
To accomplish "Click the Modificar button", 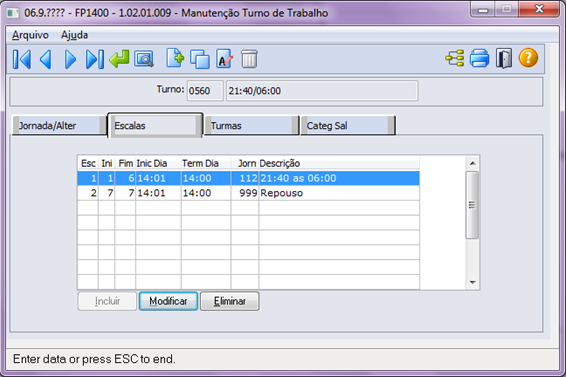I will [x=168, y=301].
